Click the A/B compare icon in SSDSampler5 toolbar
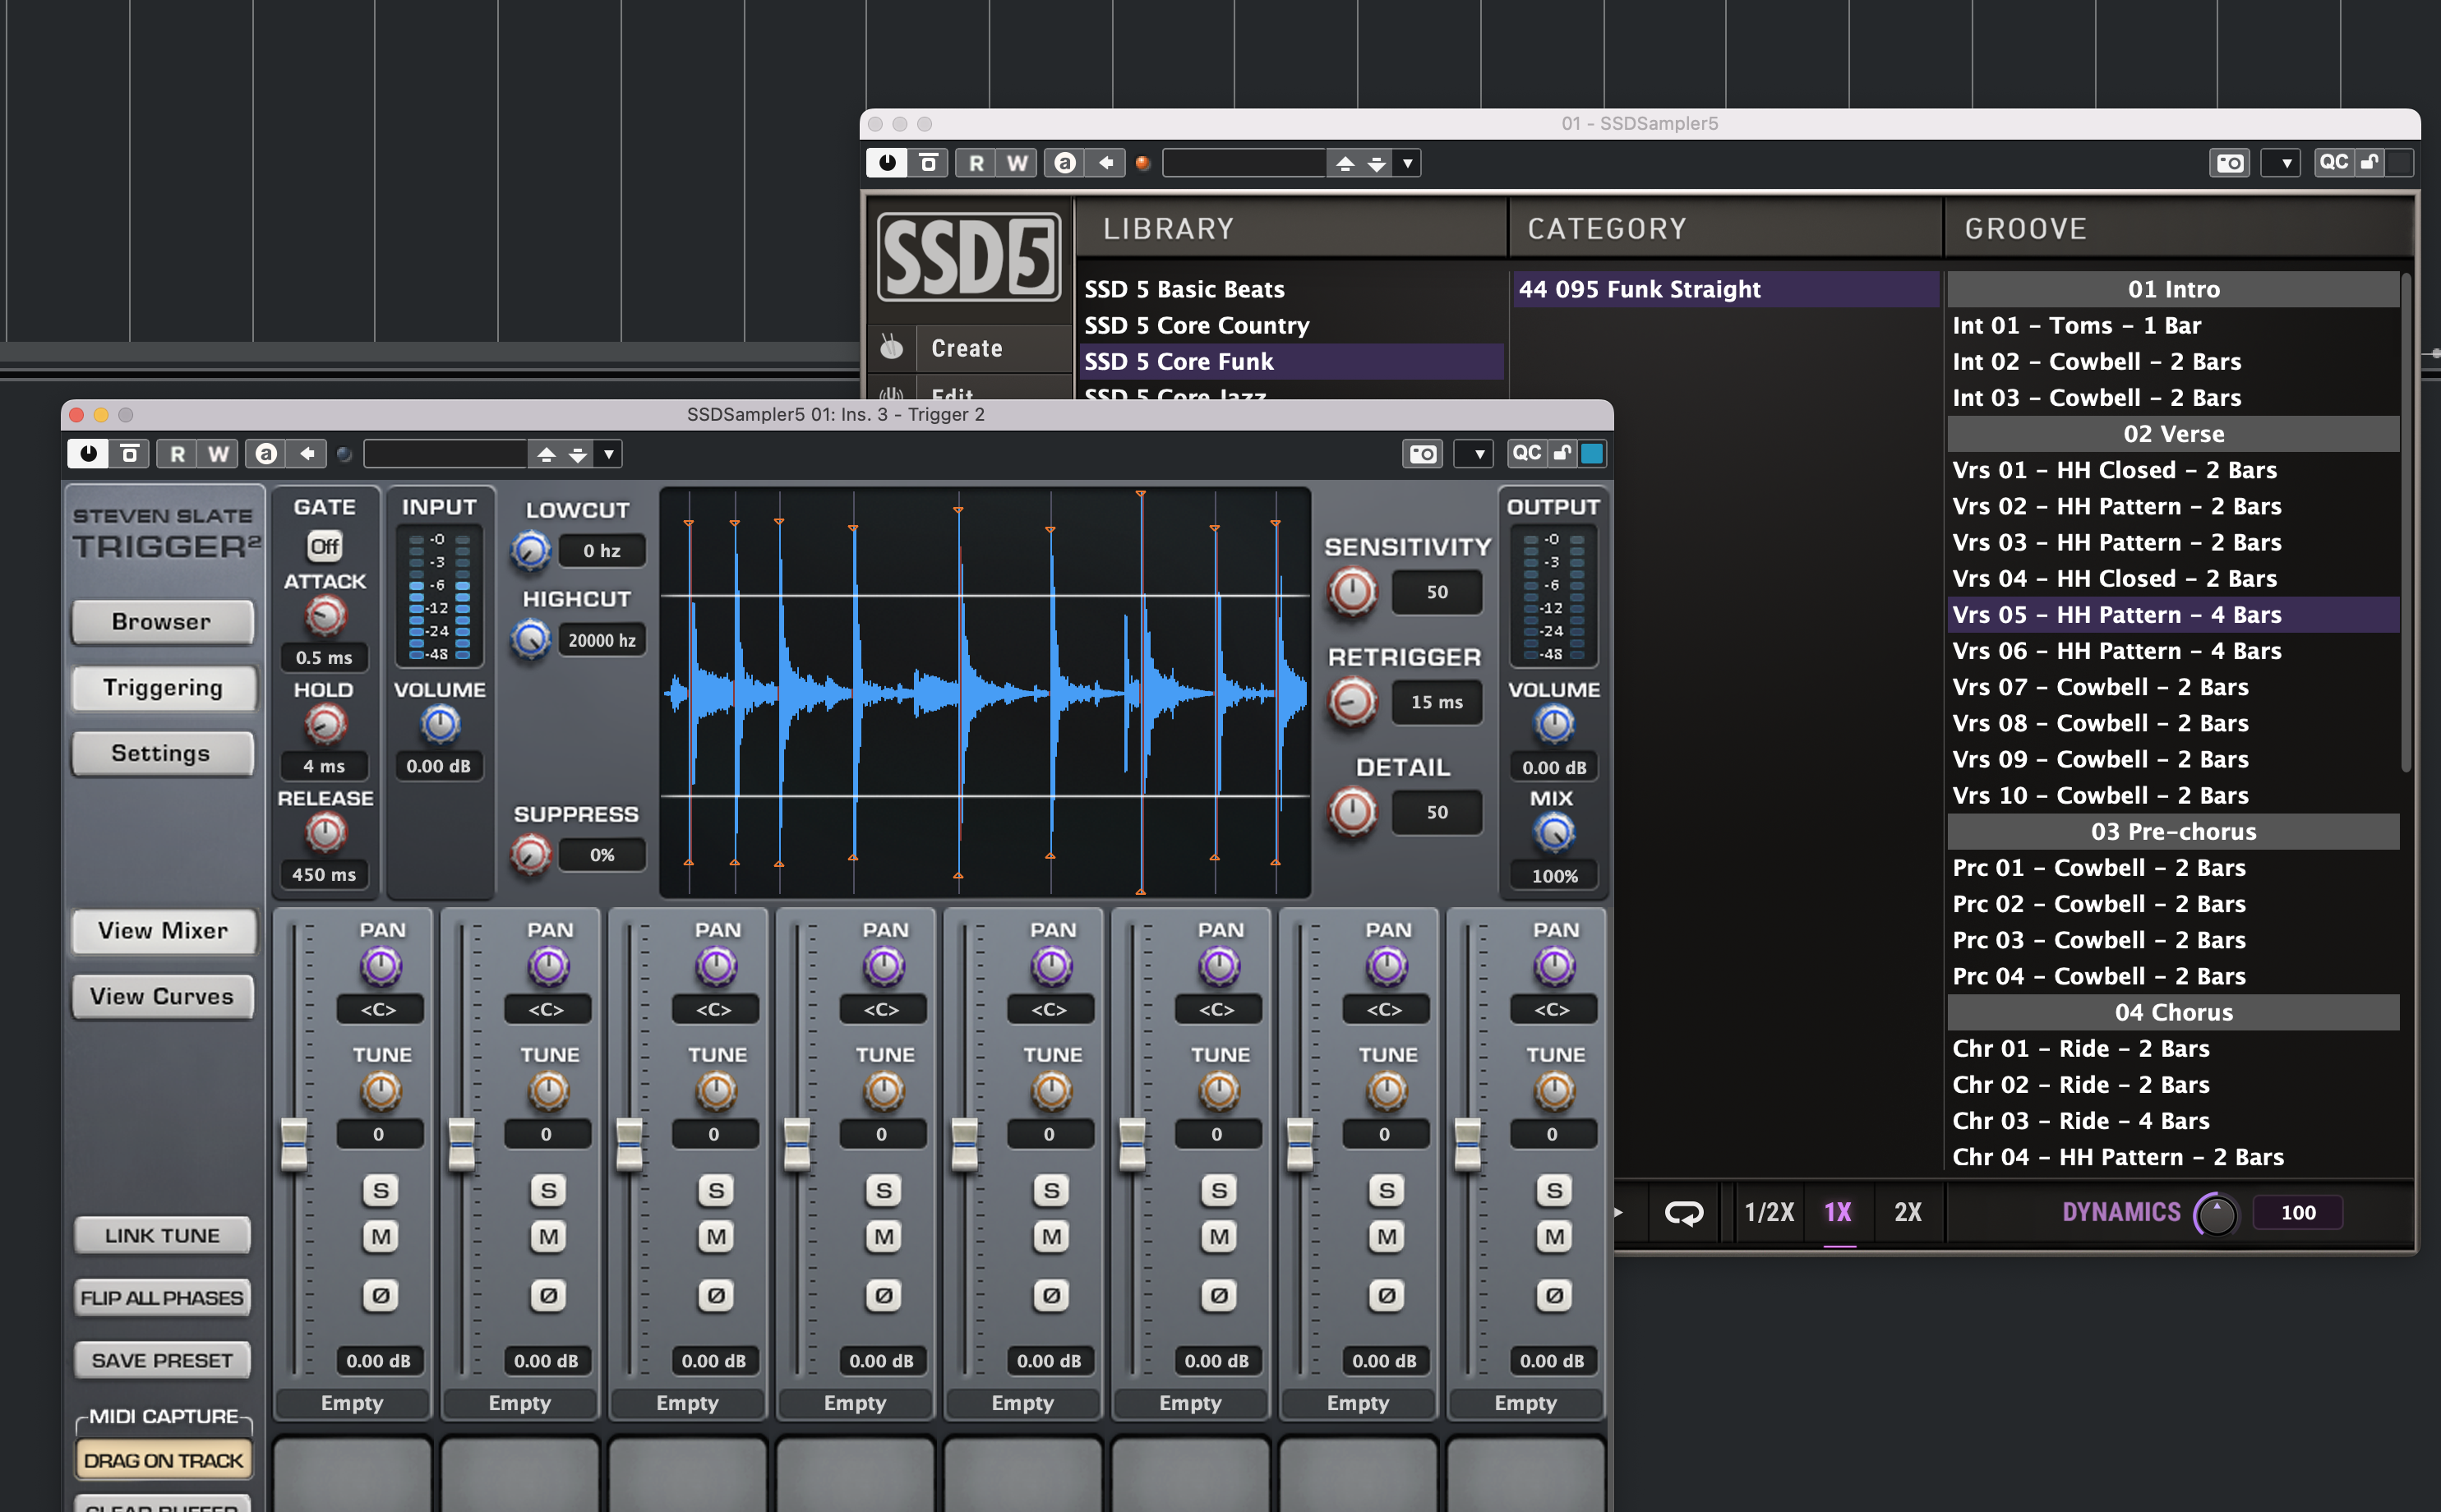This screenshot has height=1512, width=2441. tap(1064, 163)
